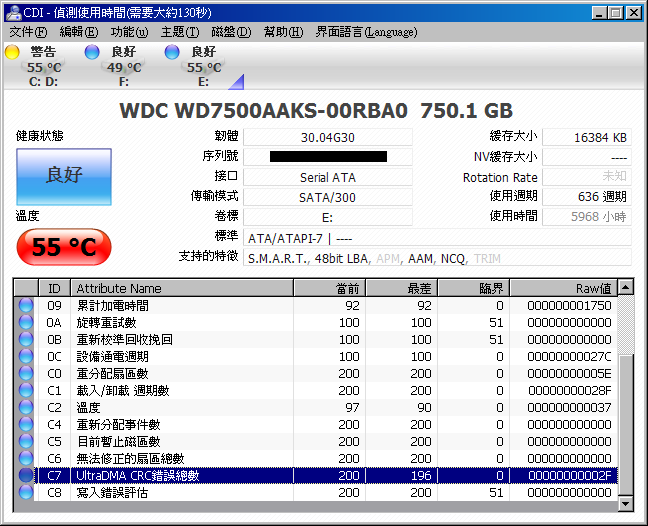Click raw value 00000000002F
Image resolution: width=648 pixels, height=526 pixels.
coord(569,475)
